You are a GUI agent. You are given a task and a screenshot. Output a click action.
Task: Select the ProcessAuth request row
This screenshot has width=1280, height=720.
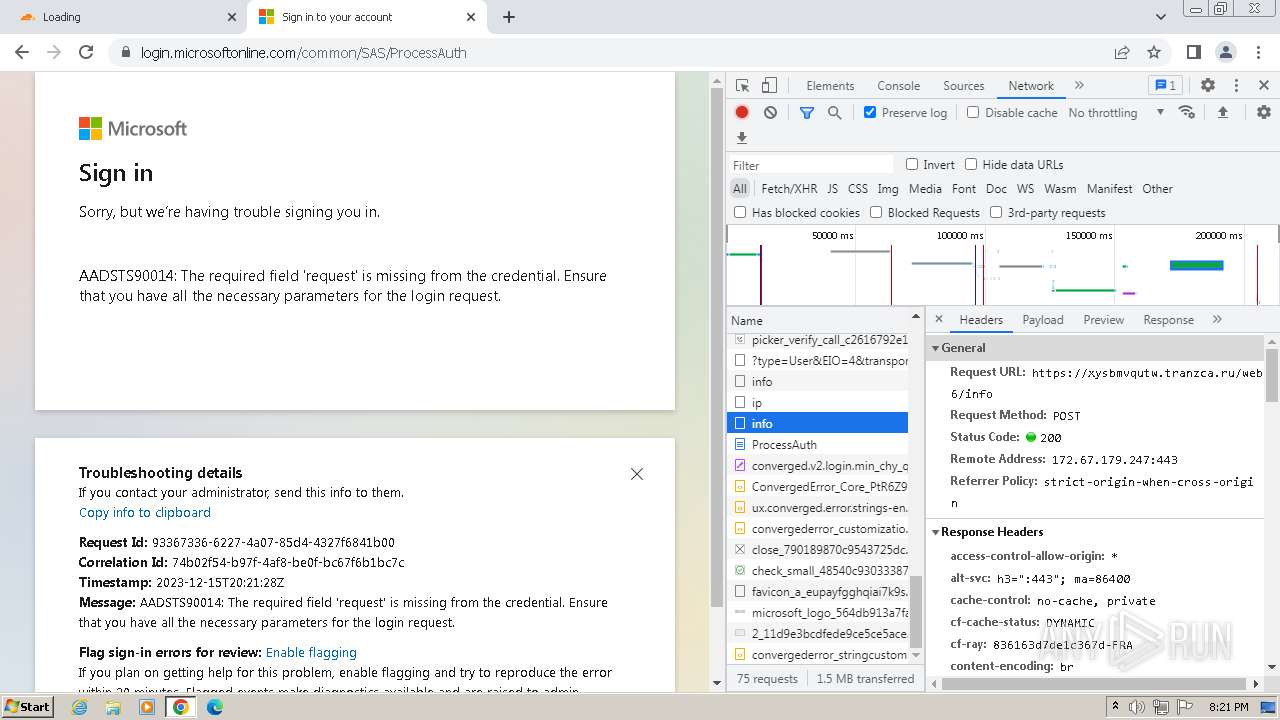pyautogui.click(x=818, y=445)
